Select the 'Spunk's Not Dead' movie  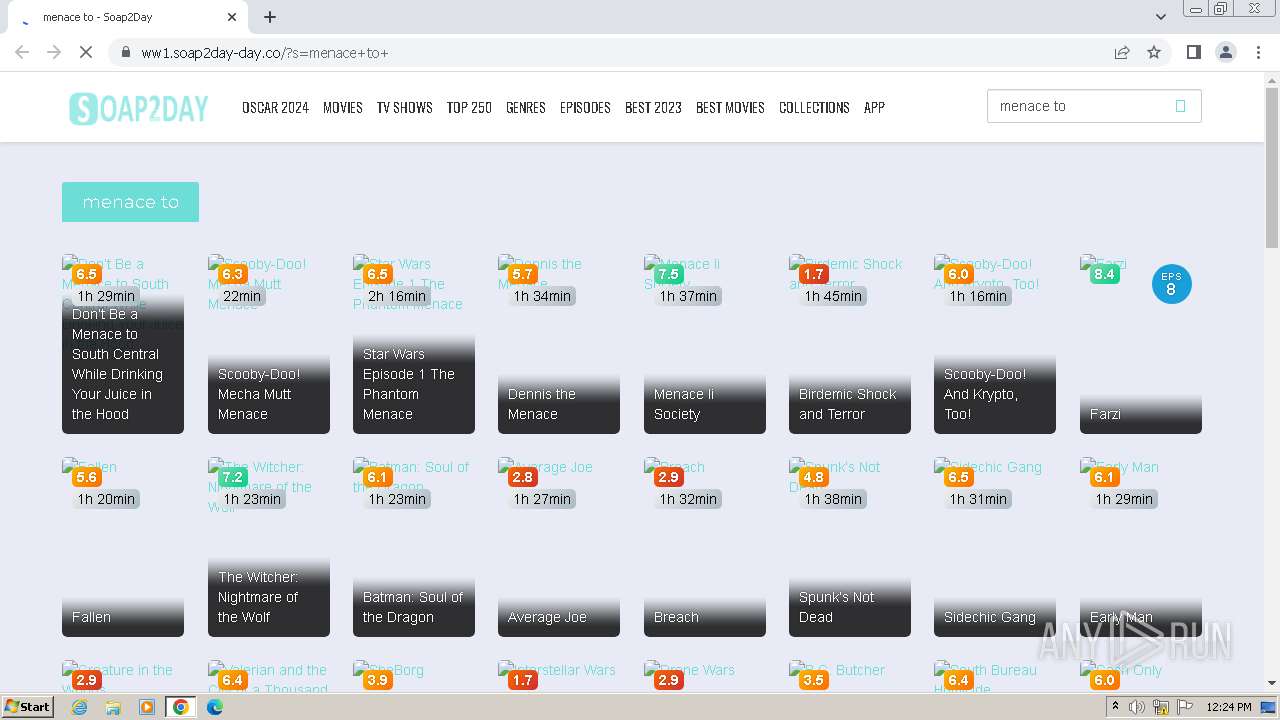[x=850, y=547]
